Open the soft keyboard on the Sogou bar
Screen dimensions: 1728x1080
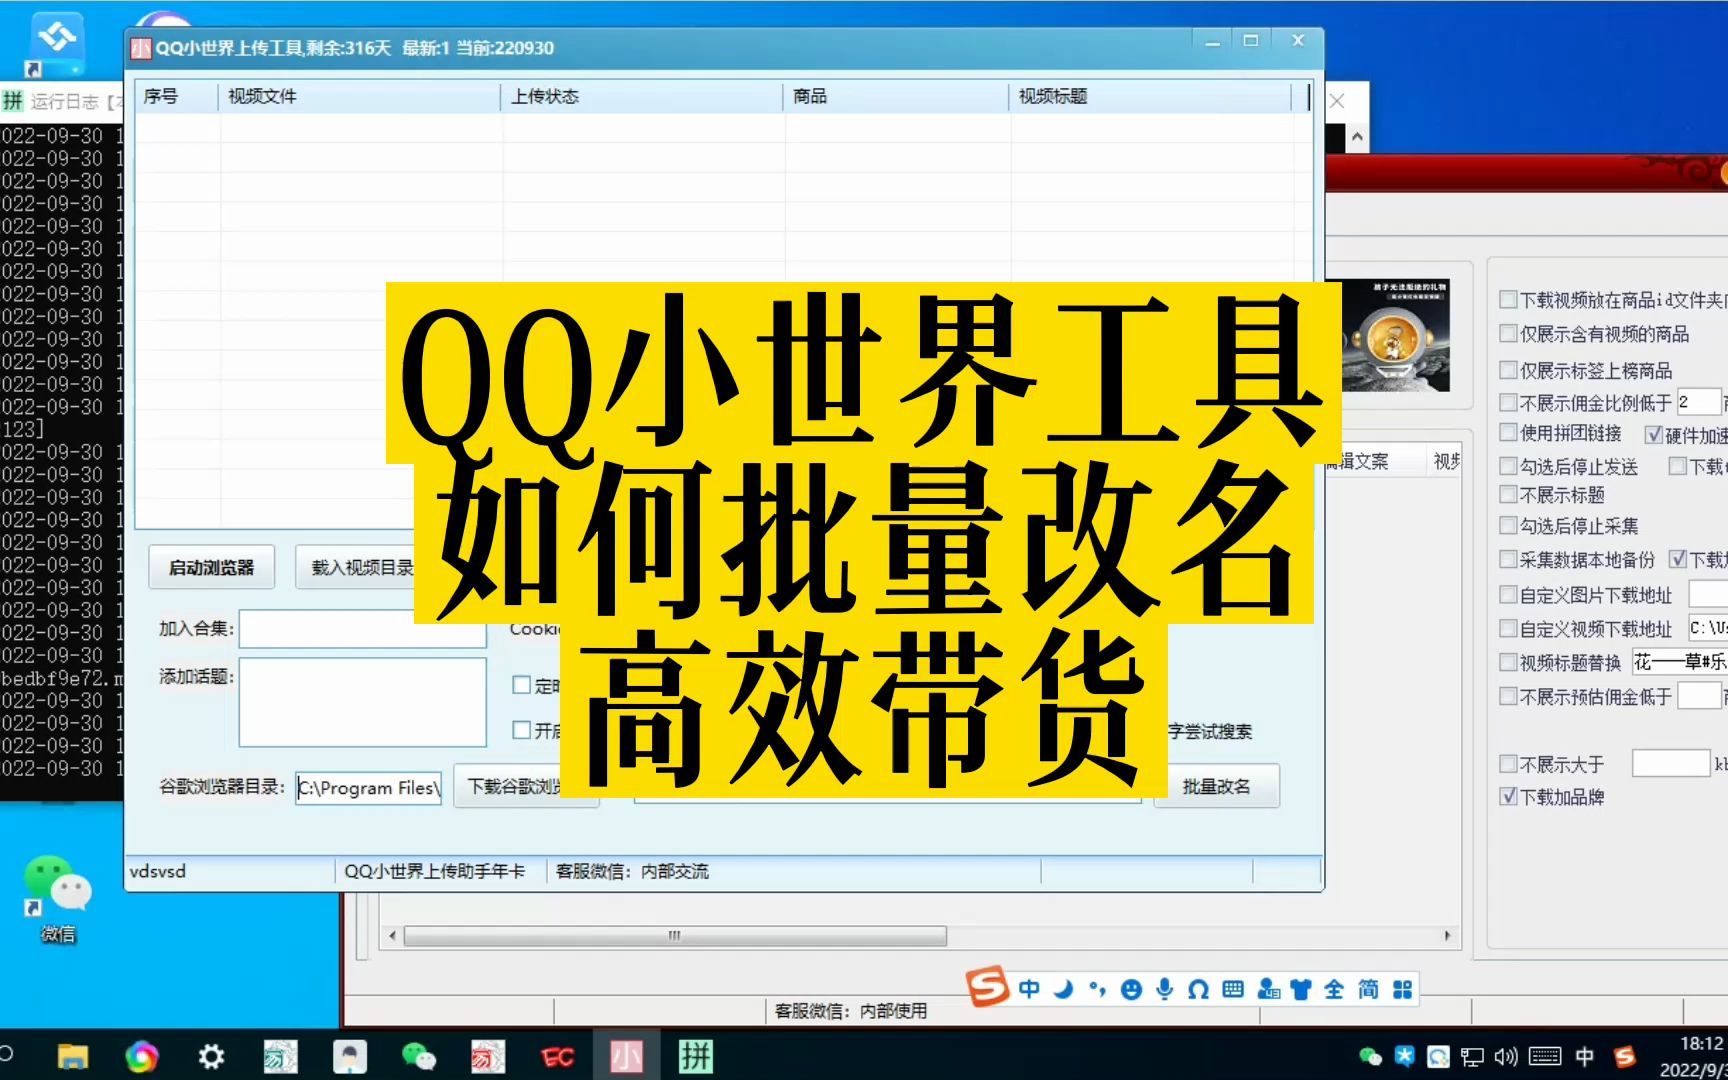tap(1233, 989)
